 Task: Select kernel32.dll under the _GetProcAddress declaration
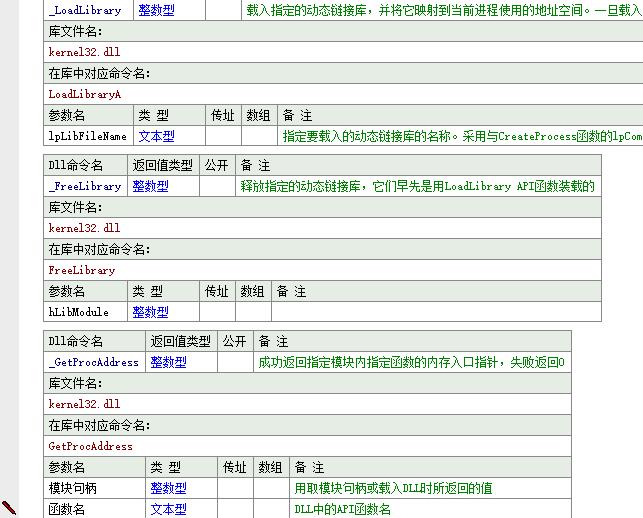click(84, 404)
